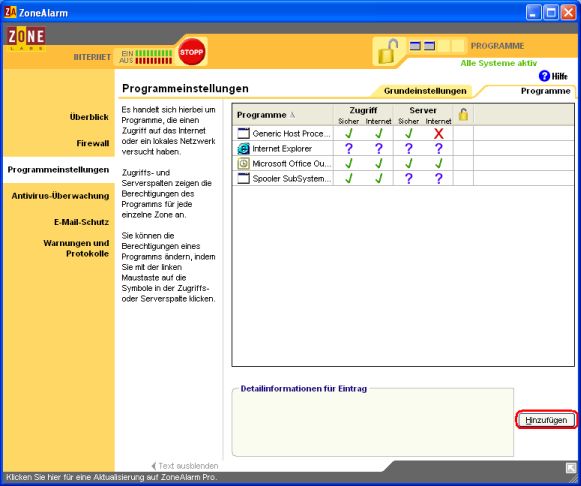Select the Spooler SubSystem... row name

coord(292,179)
